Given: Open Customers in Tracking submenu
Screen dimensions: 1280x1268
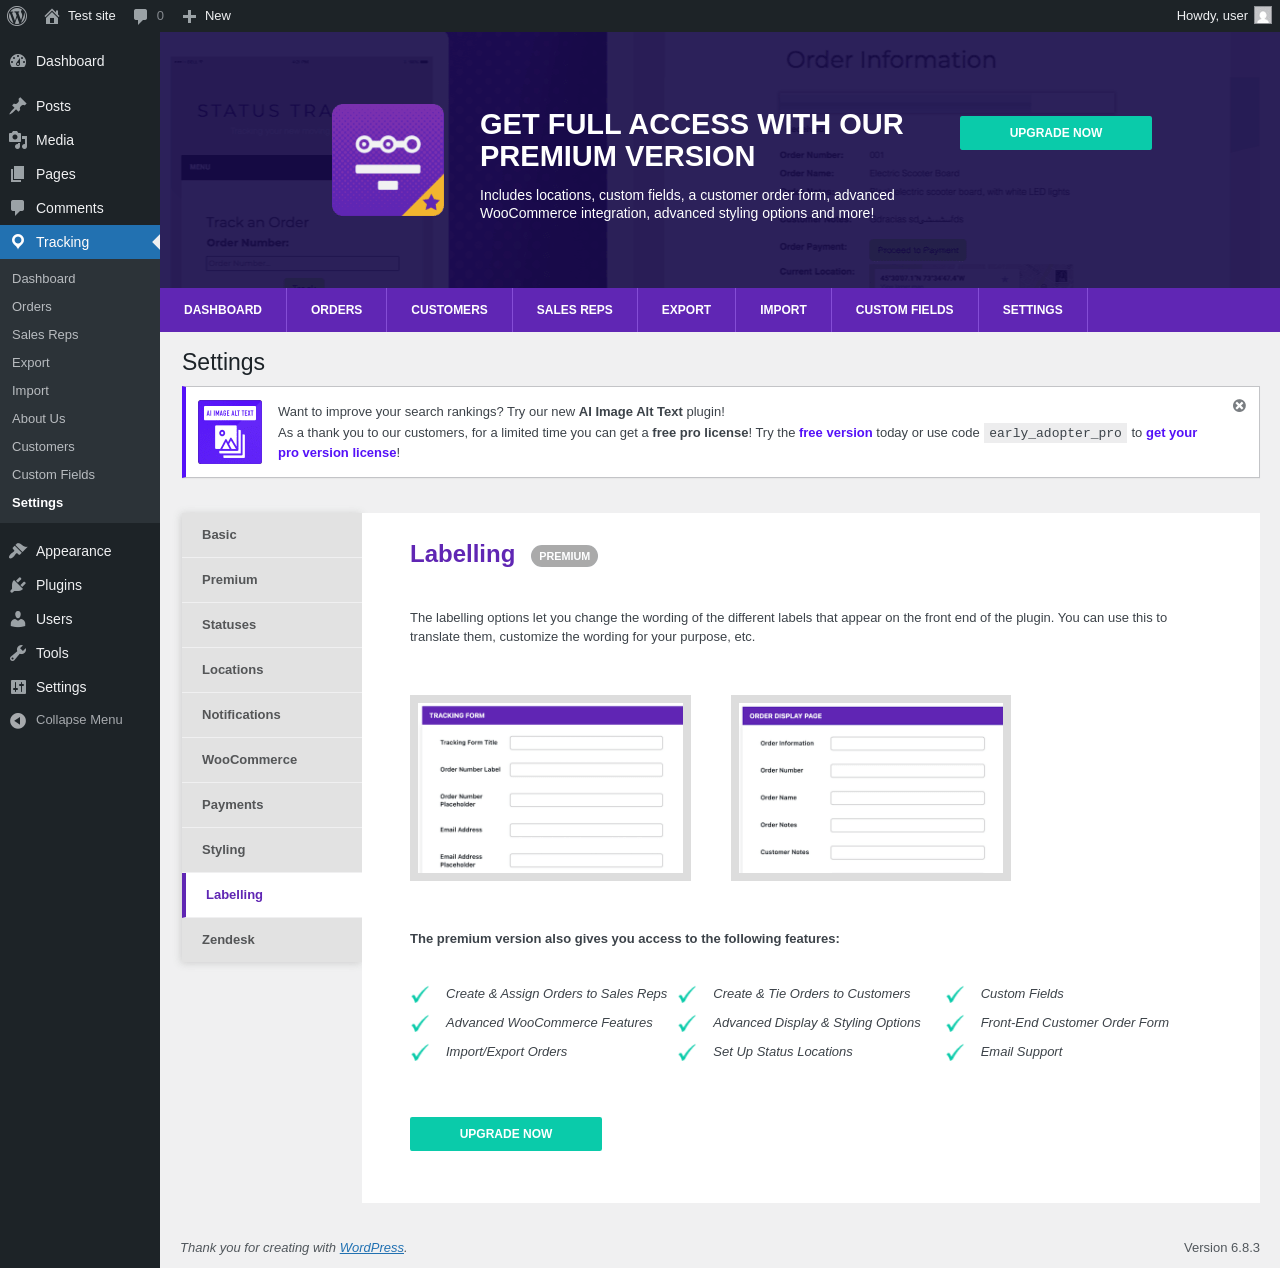Looking at the screenshot, I should point(80,447).
